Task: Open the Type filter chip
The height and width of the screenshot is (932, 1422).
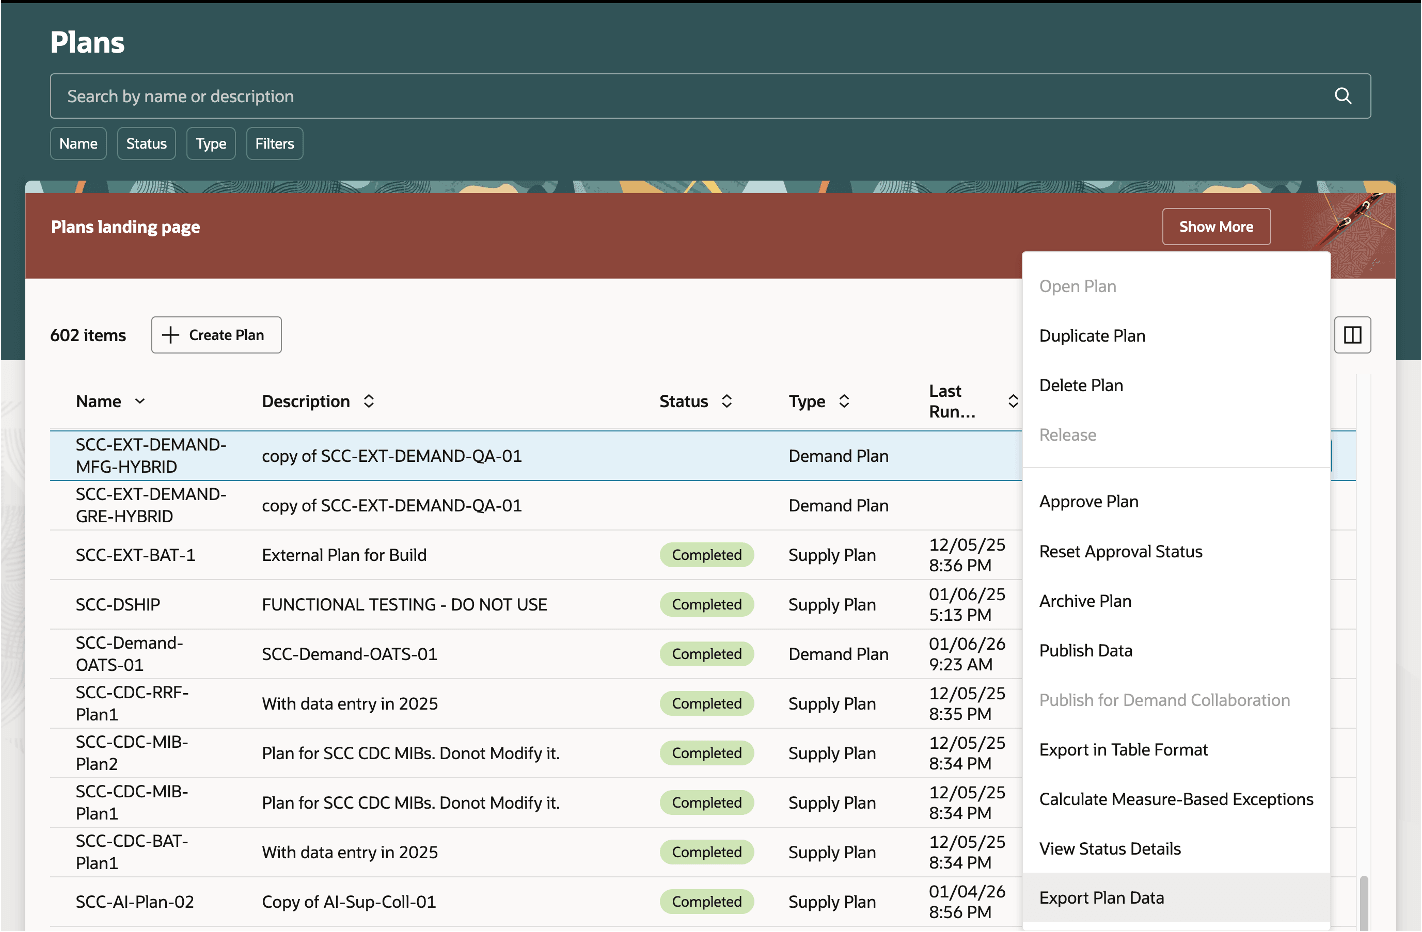Action: [x=211, y=143]
